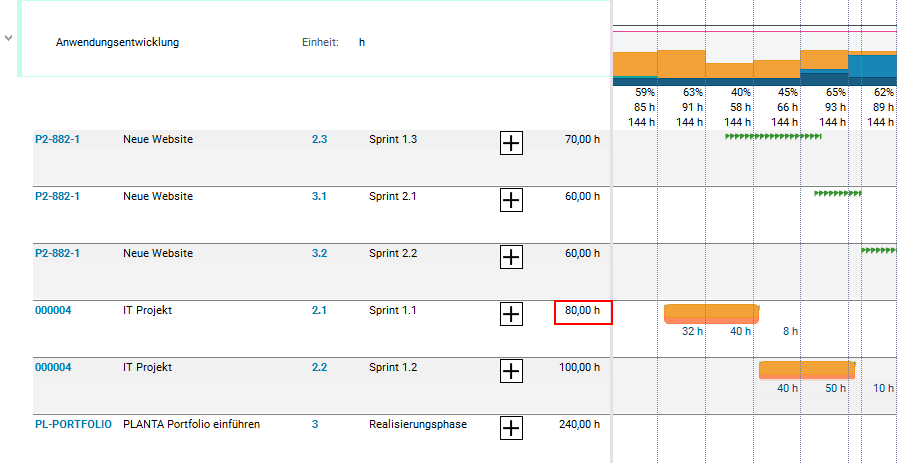Select task number 3.1 link
This screenshot has height=463, width=897.
coord(319,197)
